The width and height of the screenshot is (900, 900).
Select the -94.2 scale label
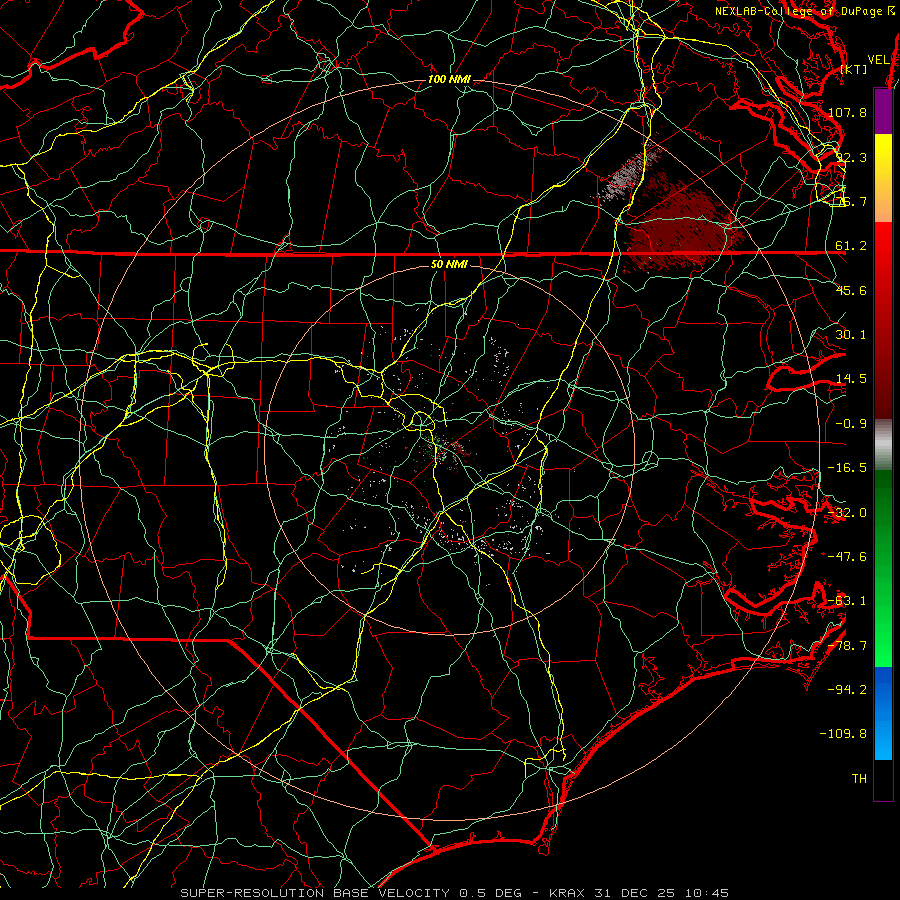pos(847,690)
